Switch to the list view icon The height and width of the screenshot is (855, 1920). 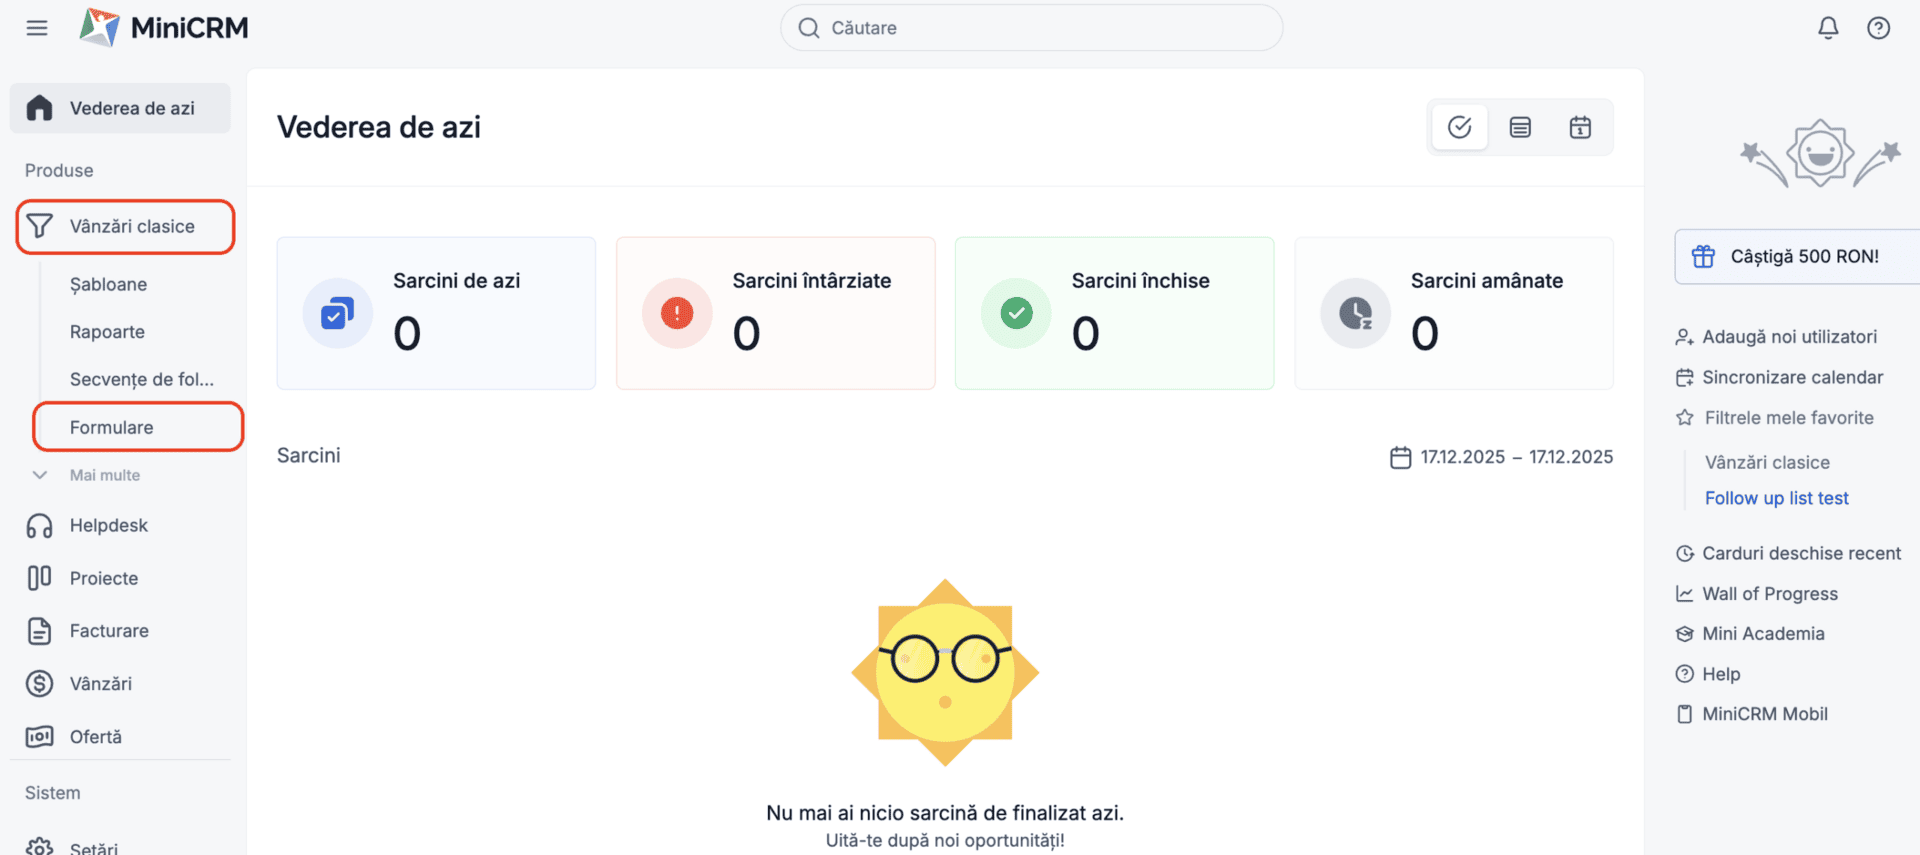(x=1520, y=127)
